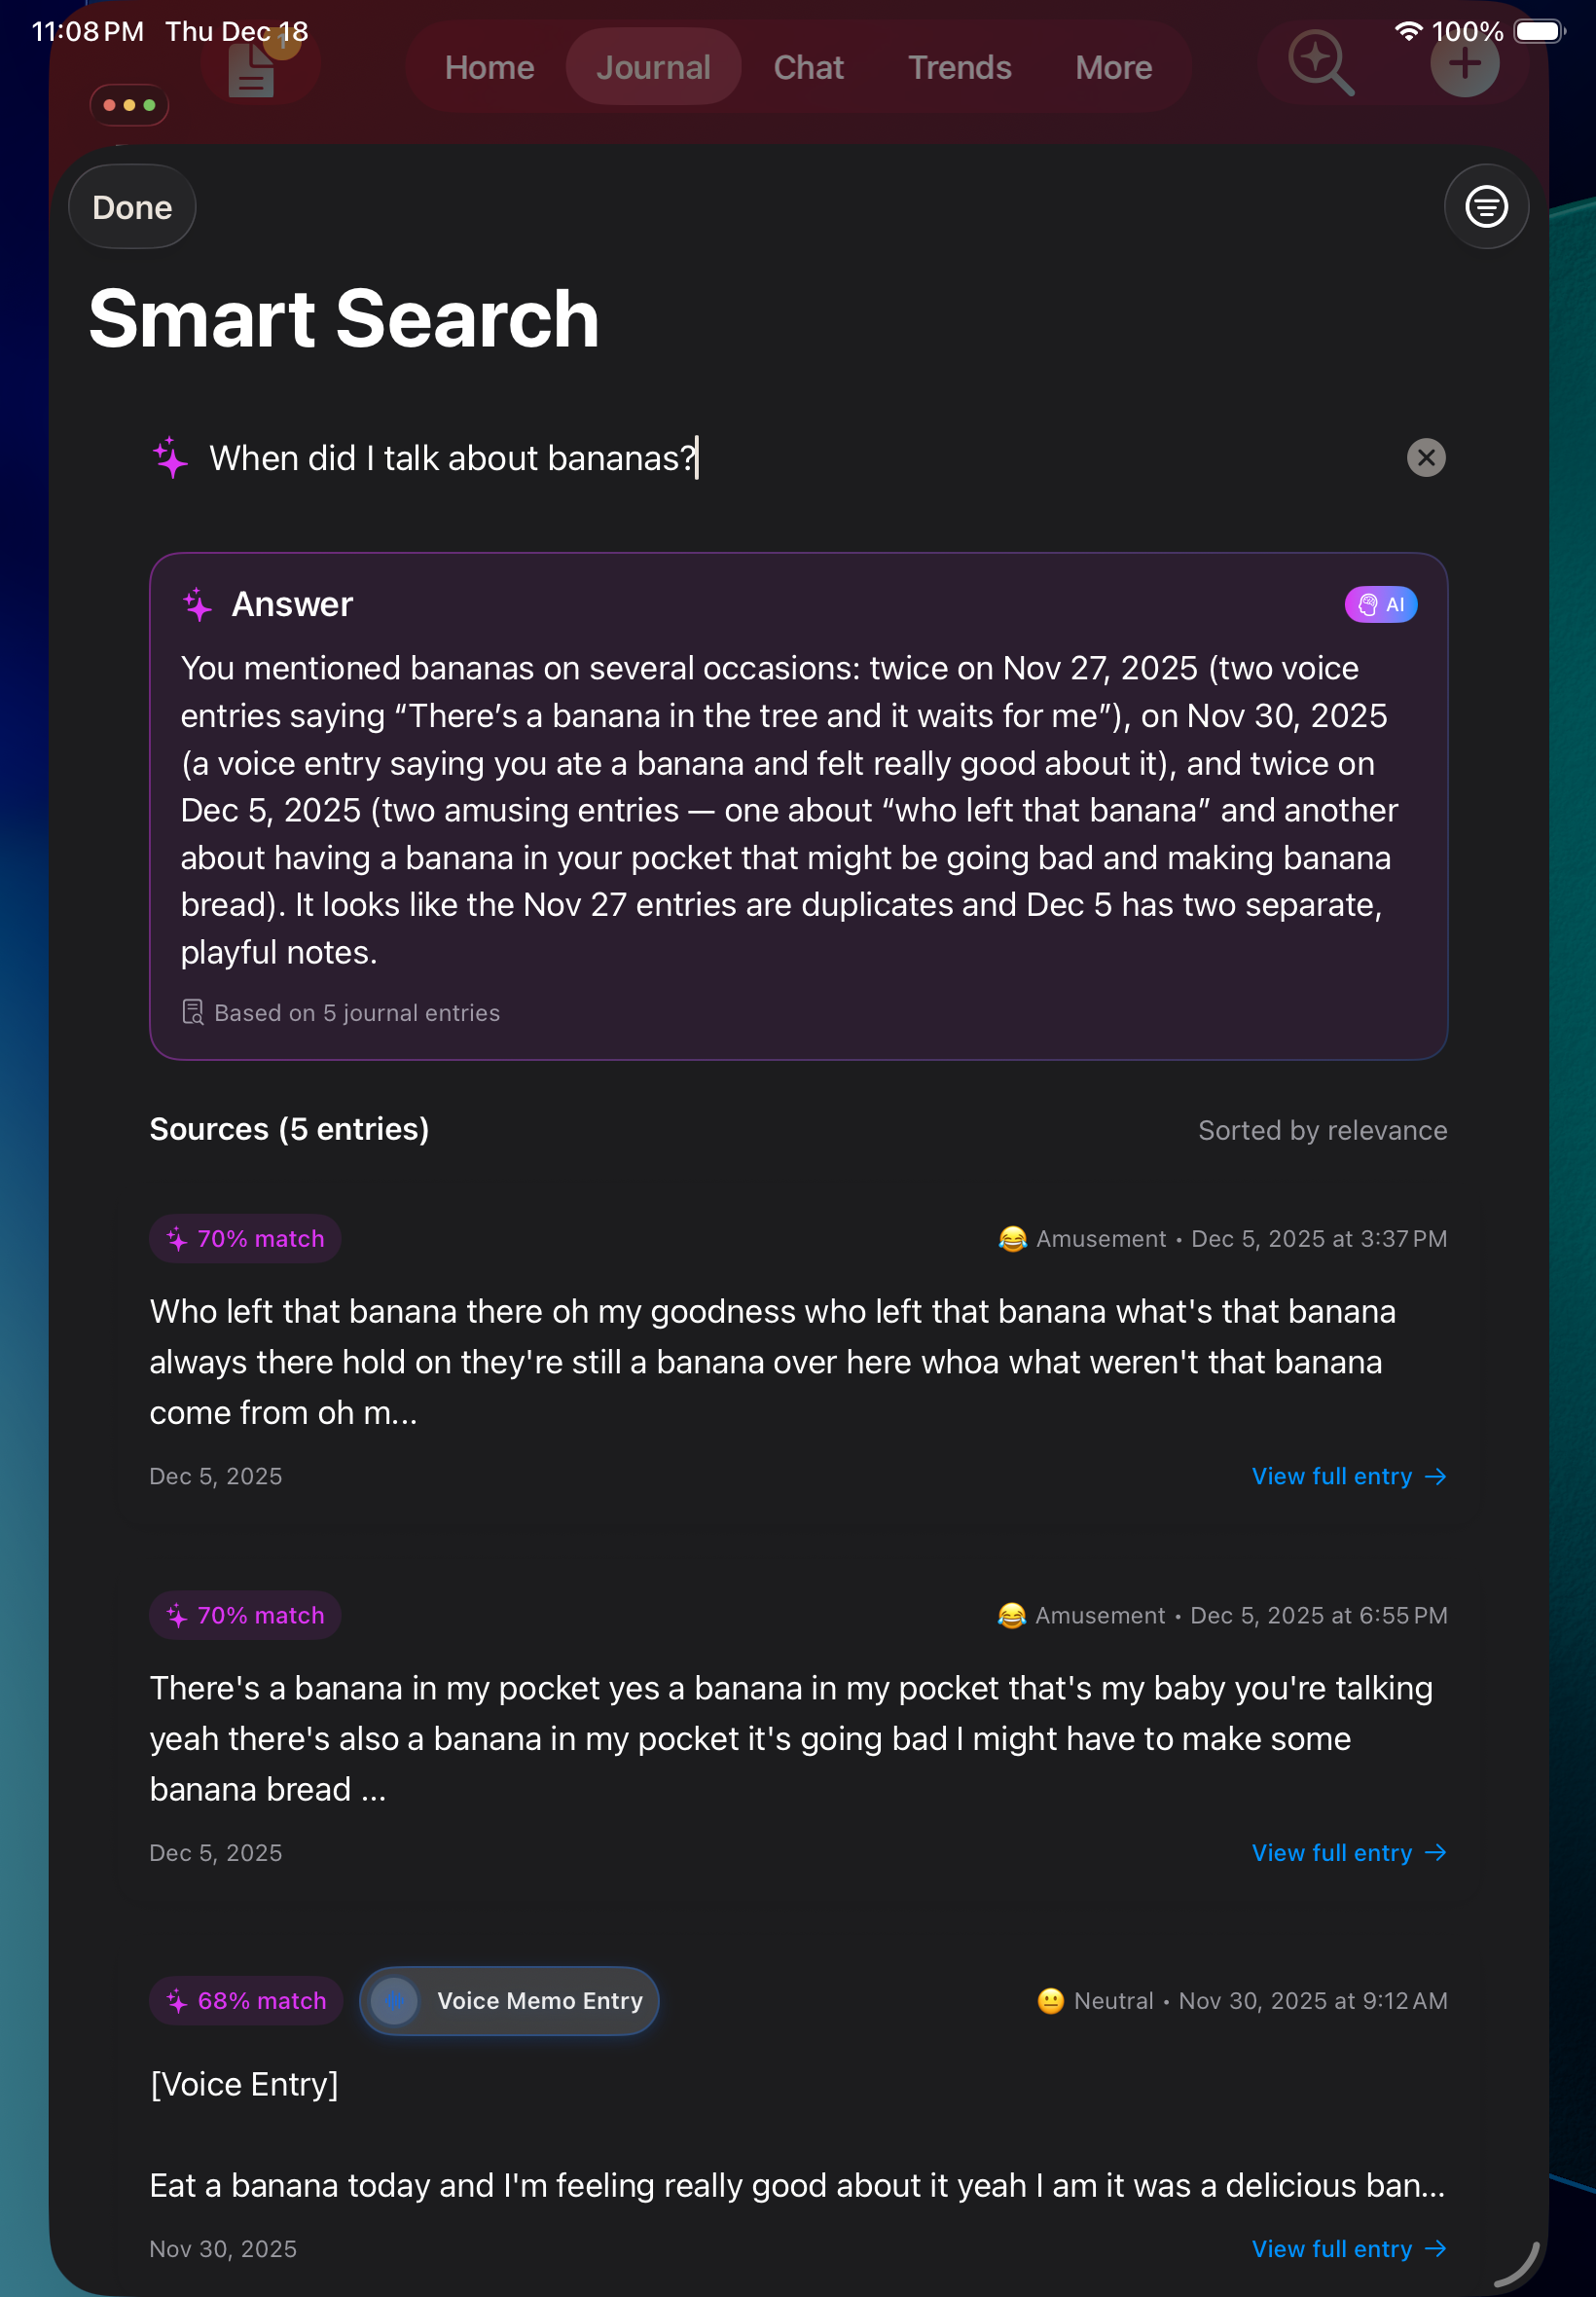Viewport: 1596px width, 2297px height.
Task: Click the journal icon beside 'Based on 5 journal entries'
Action: point(192,1012)
